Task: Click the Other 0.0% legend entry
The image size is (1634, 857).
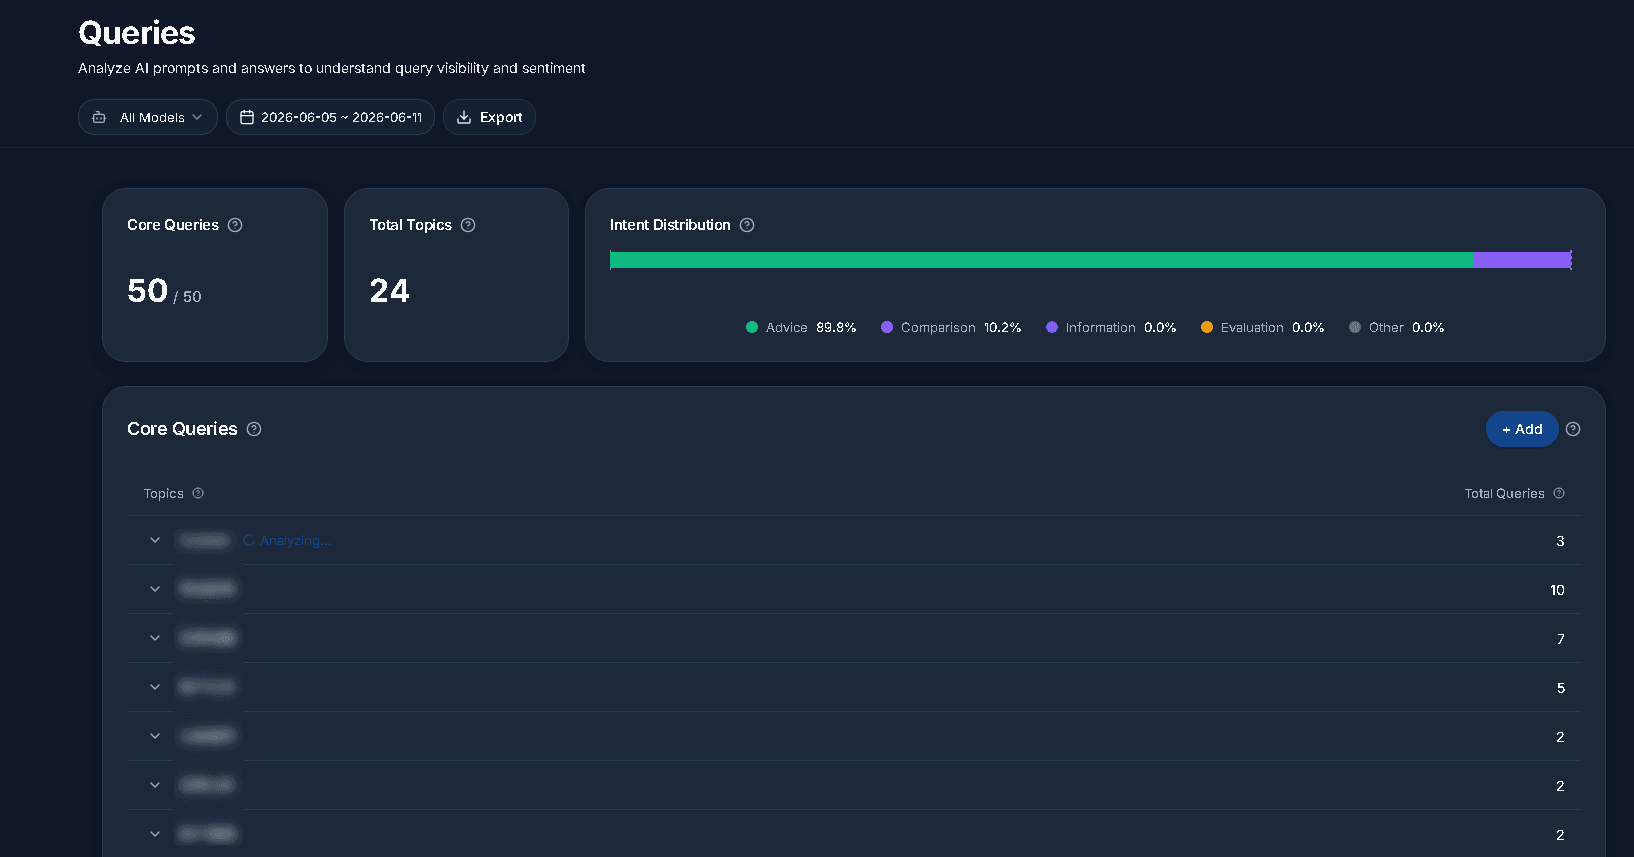Action: (1396, 327)
